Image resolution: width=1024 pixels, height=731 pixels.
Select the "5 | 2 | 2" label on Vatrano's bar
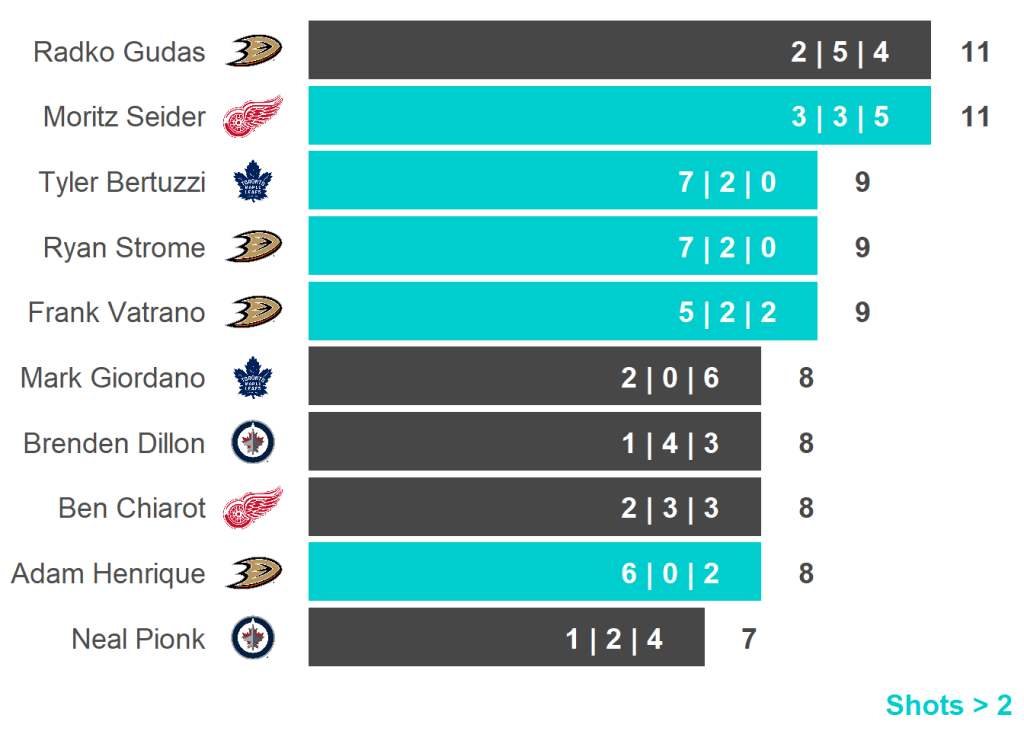point(727,313)
